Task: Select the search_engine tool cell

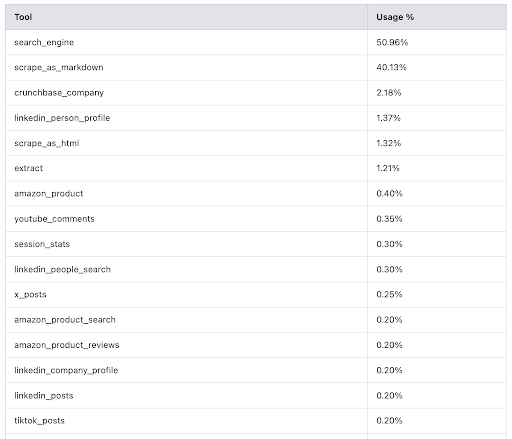Action: (186, 42)
